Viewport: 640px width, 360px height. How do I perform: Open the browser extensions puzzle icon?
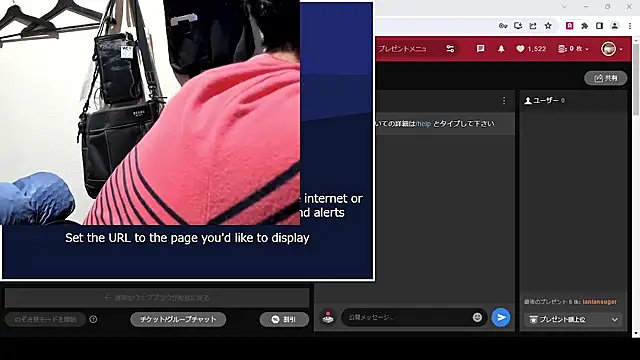click(x=584, y=26)
